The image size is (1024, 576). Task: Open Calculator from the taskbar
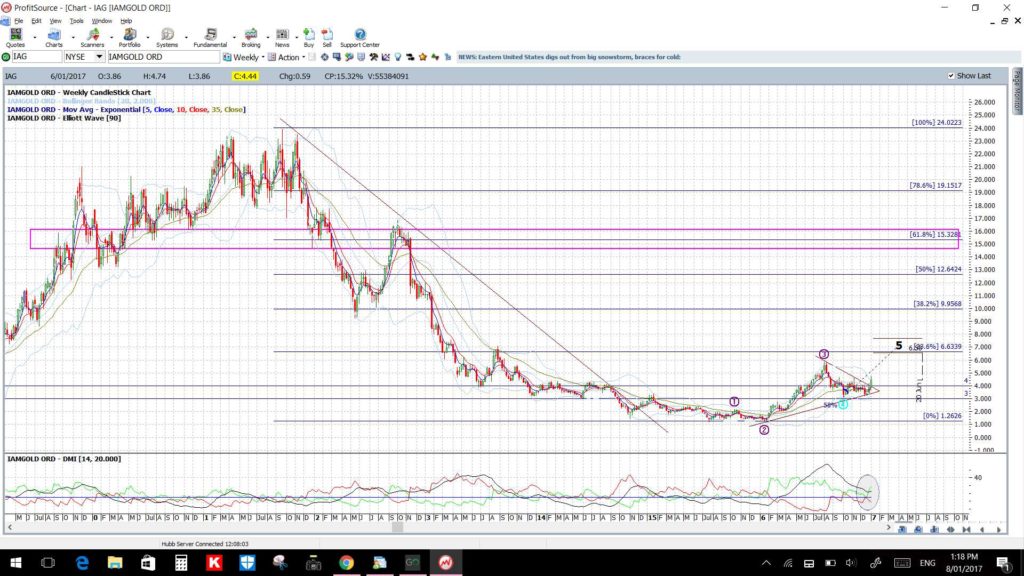(x=181, y=562)
